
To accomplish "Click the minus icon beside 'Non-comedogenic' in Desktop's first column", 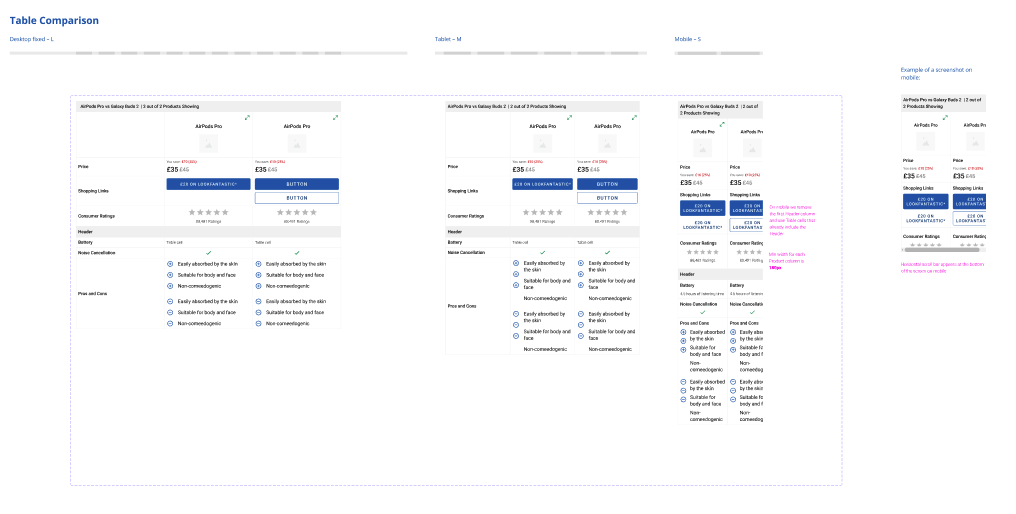I will [170, 323].
